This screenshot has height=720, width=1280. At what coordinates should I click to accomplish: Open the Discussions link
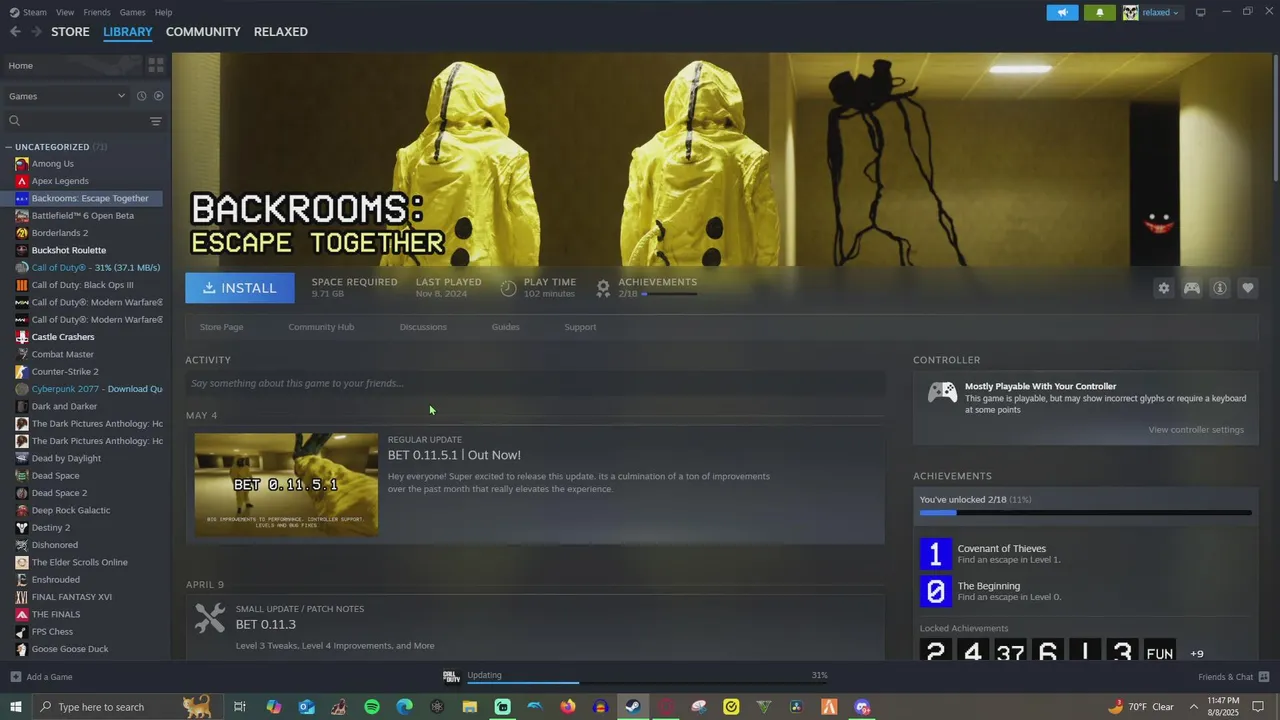[x=423, y=327]
